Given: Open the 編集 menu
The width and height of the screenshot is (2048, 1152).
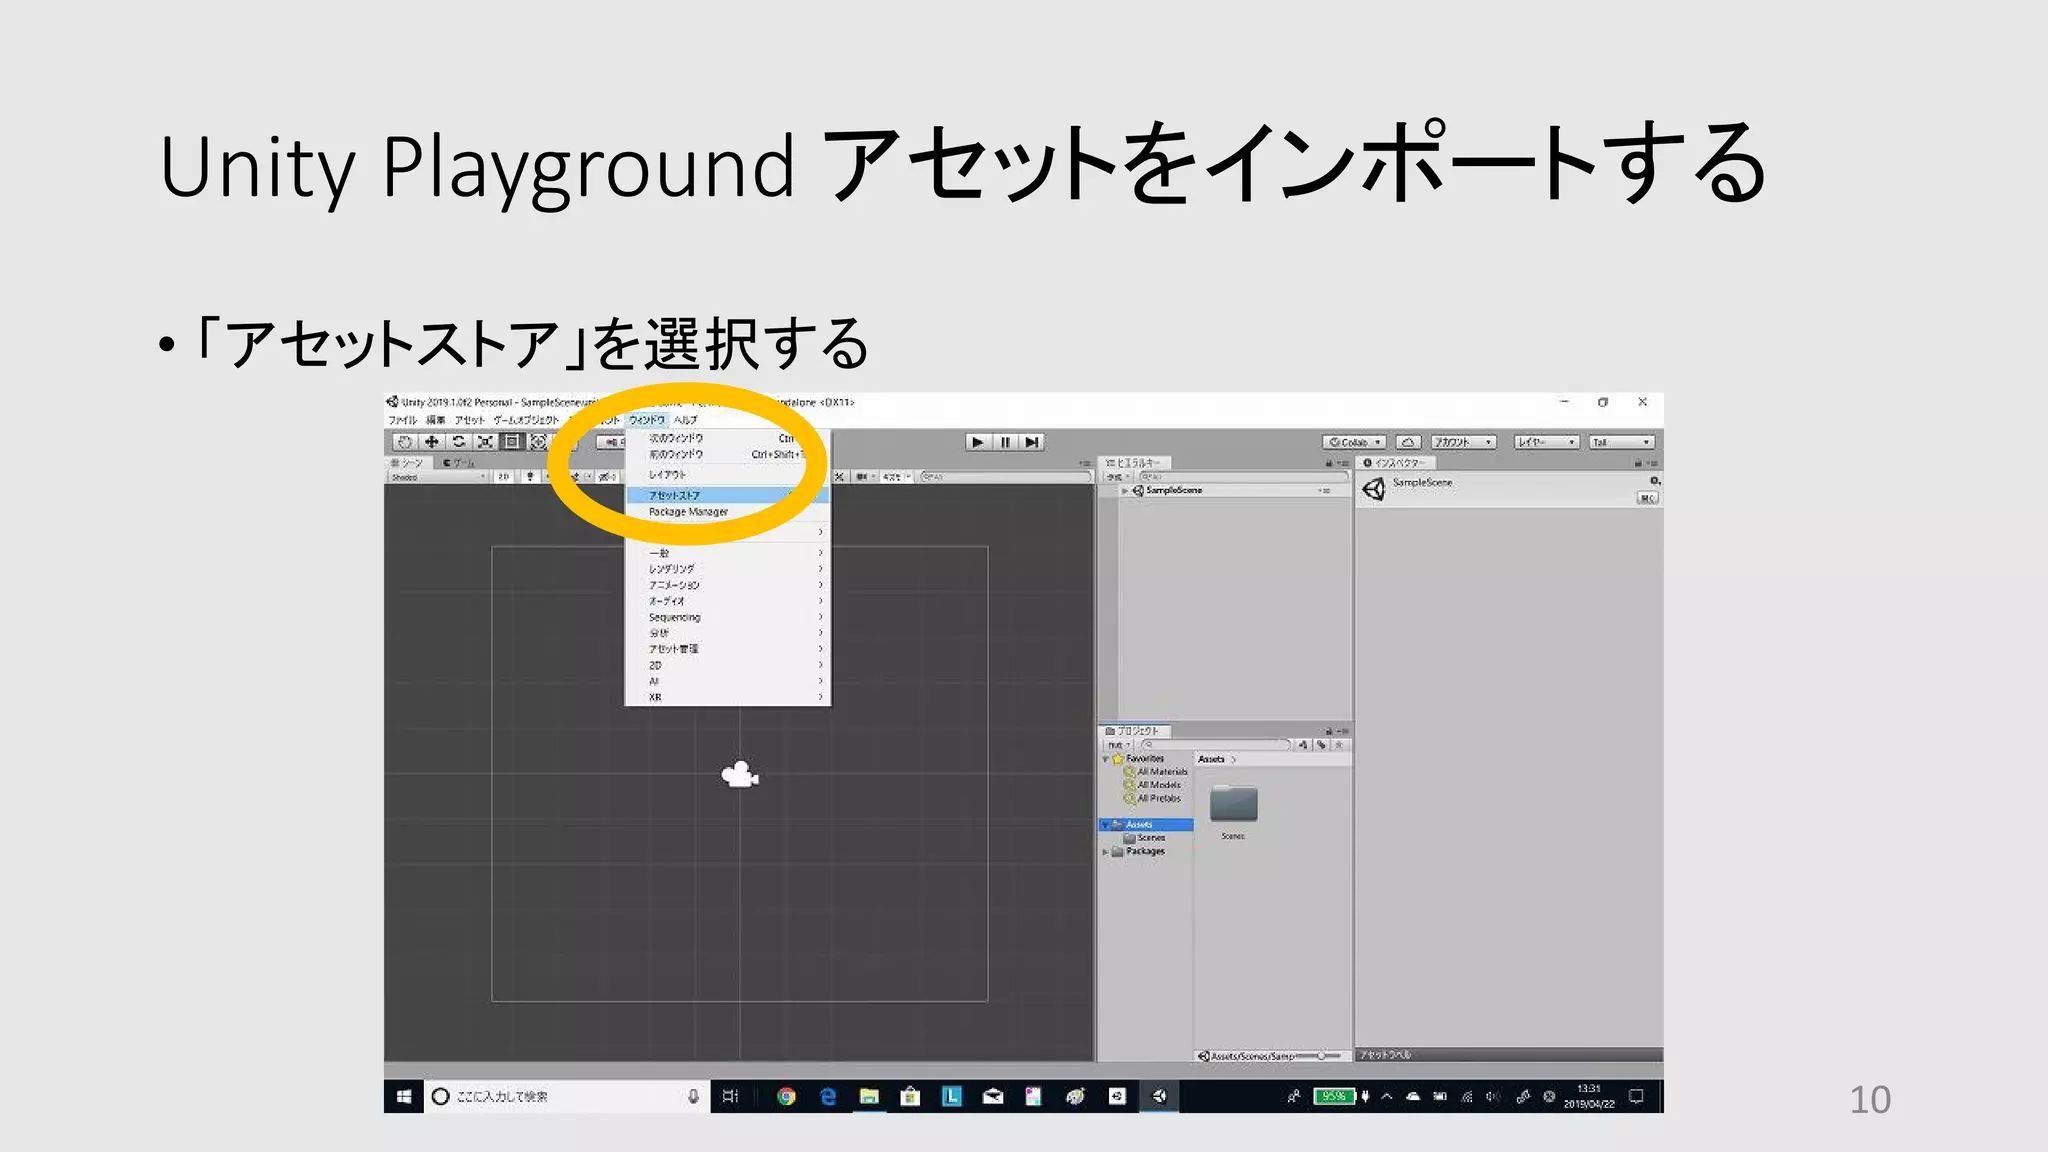Looking at the screenshot, I should 436,420.
